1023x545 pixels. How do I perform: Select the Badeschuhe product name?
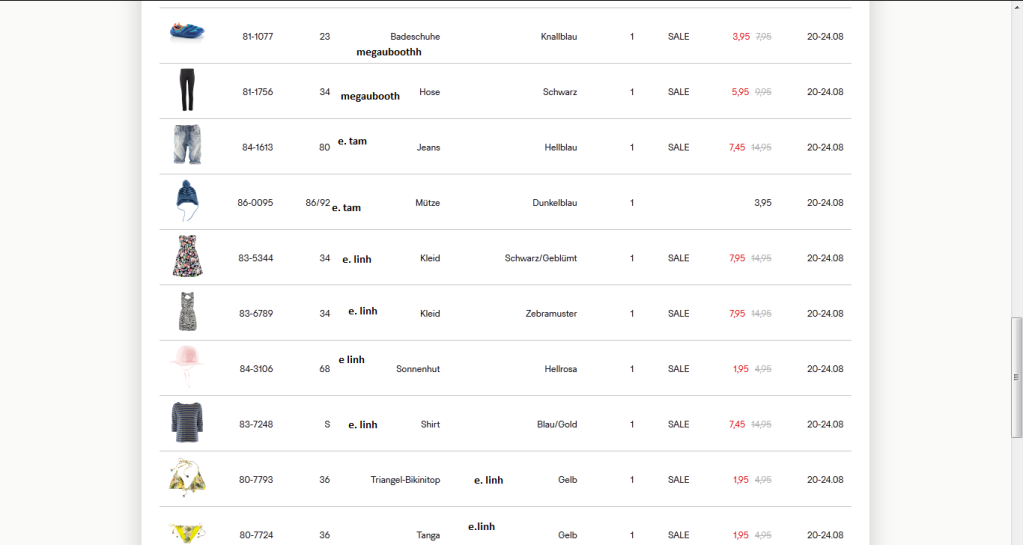click(x=415, y=37)
